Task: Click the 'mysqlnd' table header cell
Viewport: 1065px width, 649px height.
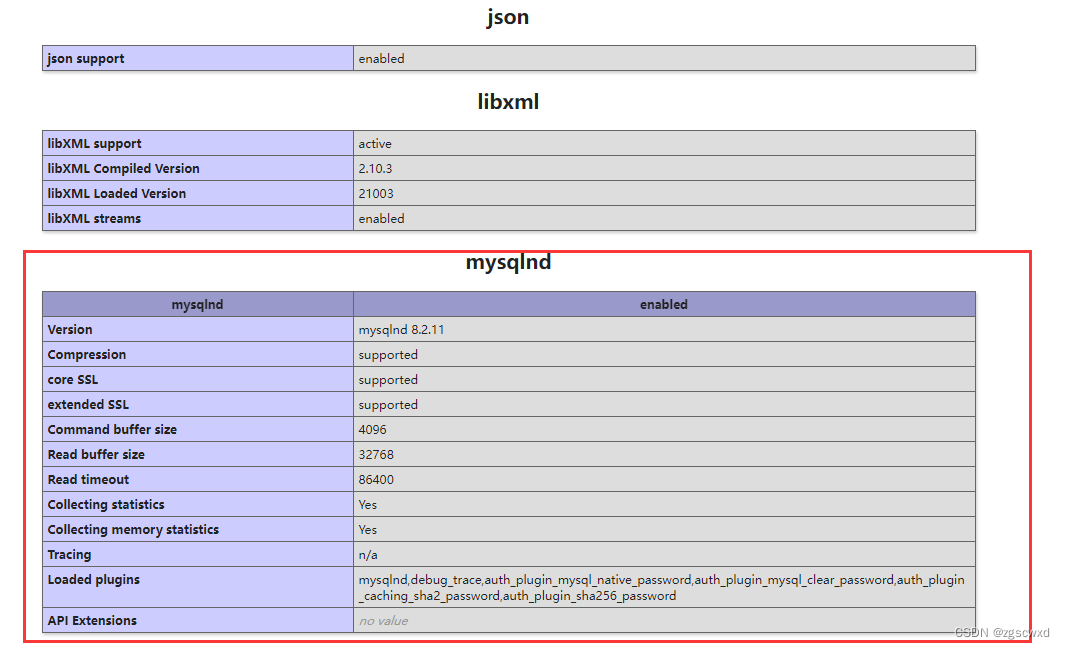Action: [198, 304]
